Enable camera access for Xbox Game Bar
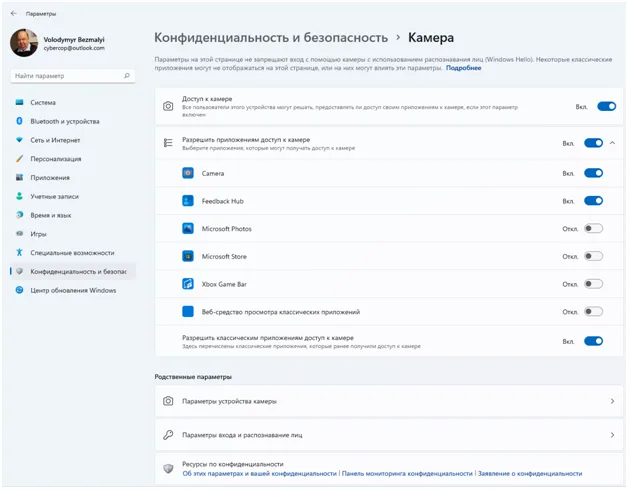Screen dimensions: 630x491 point(593,284)
